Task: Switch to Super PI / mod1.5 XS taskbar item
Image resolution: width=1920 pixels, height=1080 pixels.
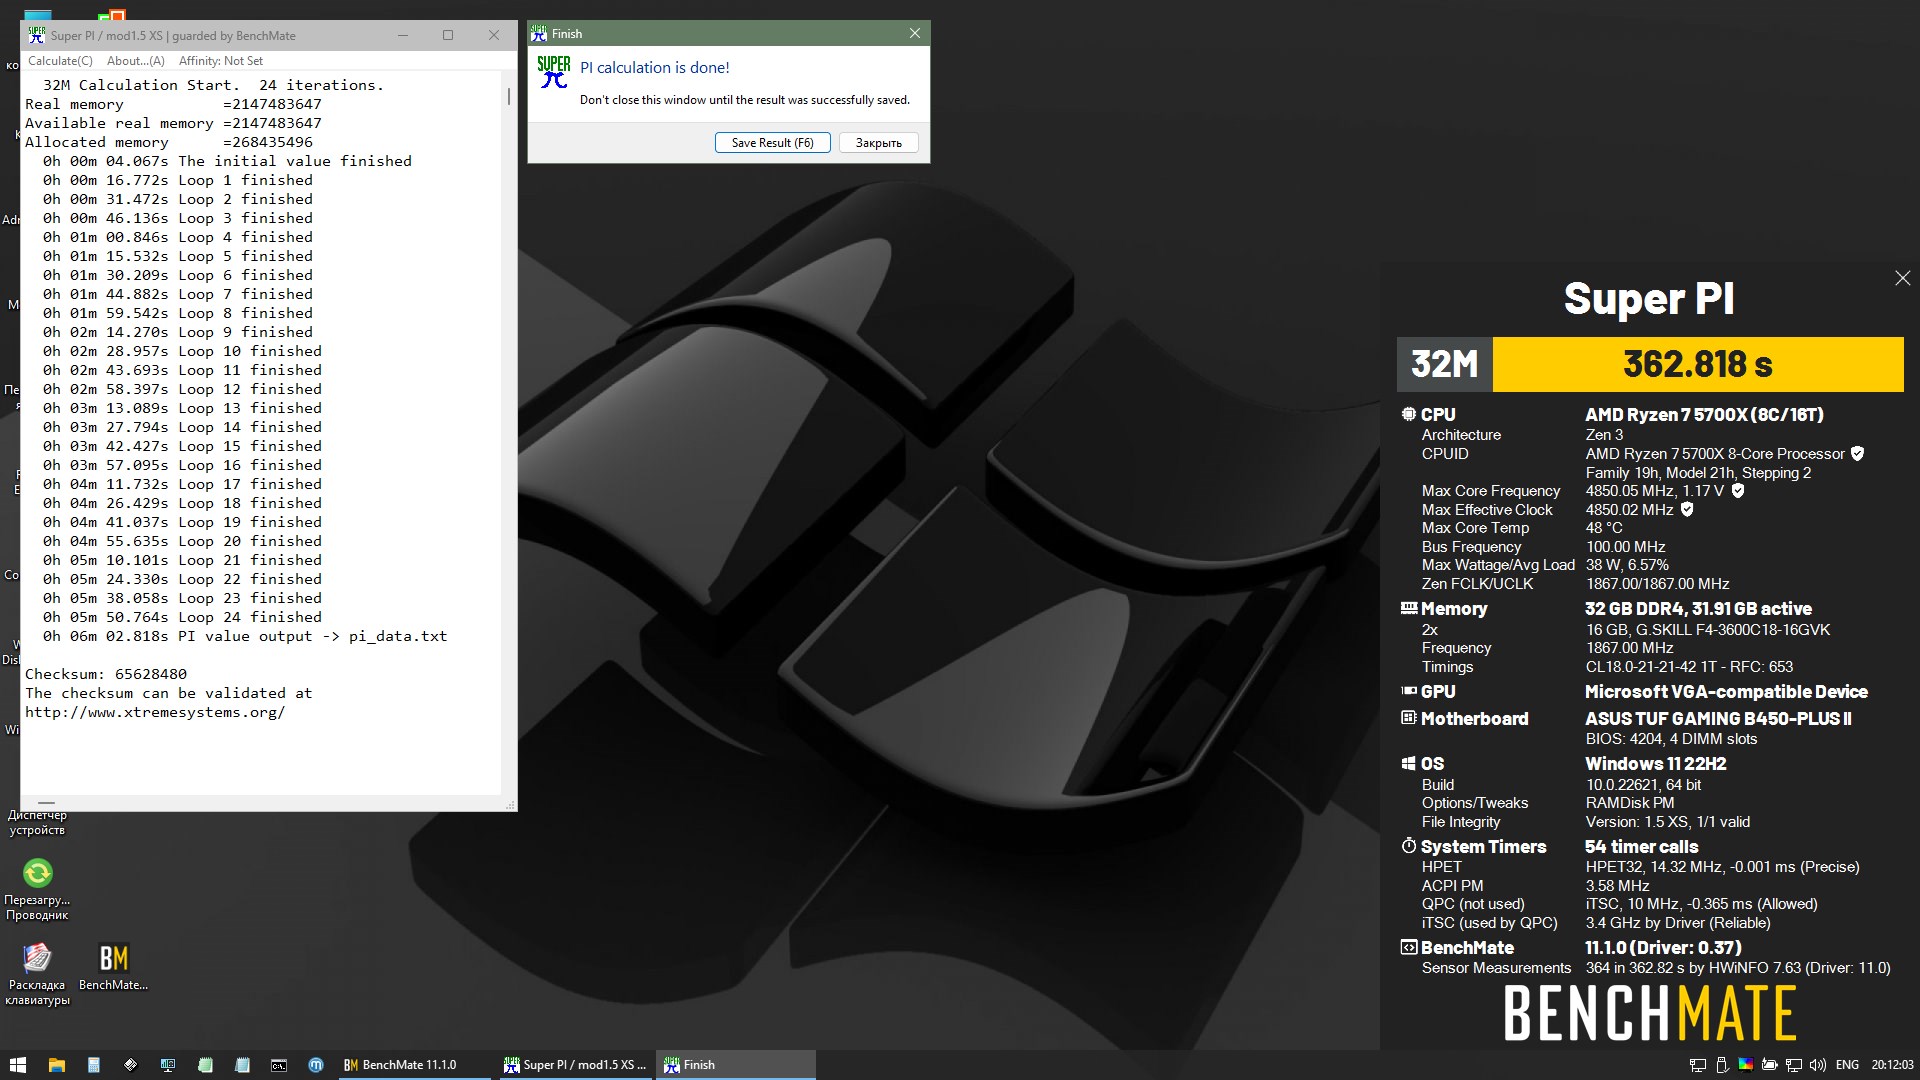Action: click(576, 1065)
